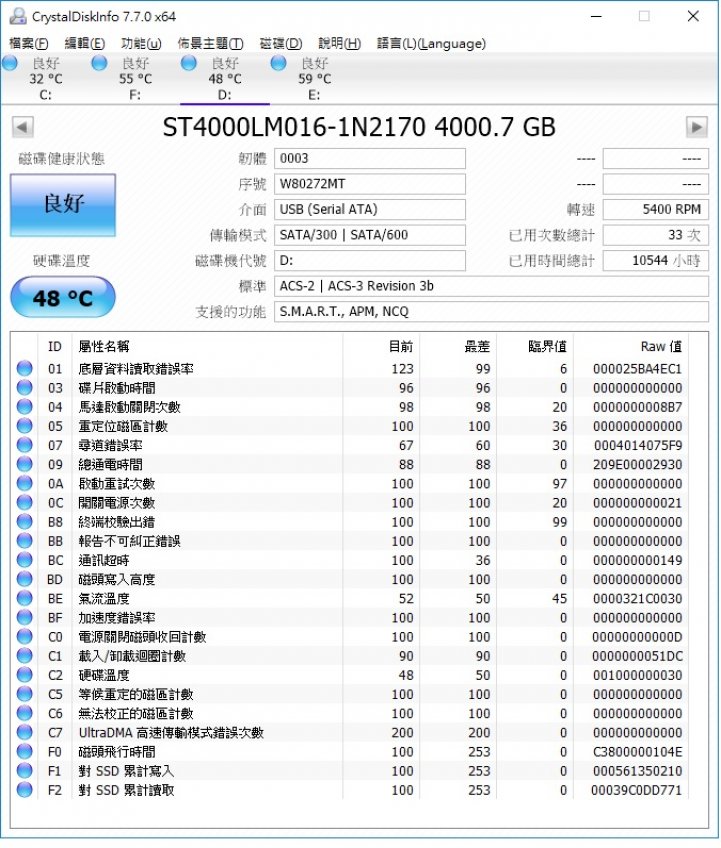
Task: Click status orb for attribute 03 row
Action: (x=24, y=388)
